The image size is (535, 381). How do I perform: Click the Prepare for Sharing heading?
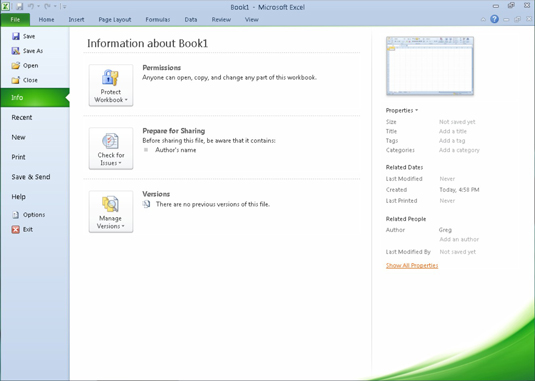(x=174, y=131)
